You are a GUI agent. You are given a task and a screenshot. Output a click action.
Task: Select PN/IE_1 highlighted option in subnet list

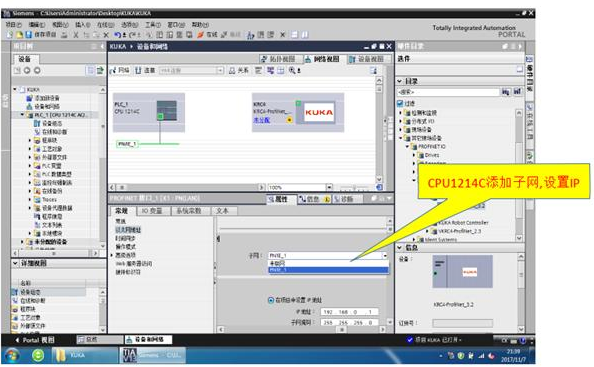[x=328, y=270]
